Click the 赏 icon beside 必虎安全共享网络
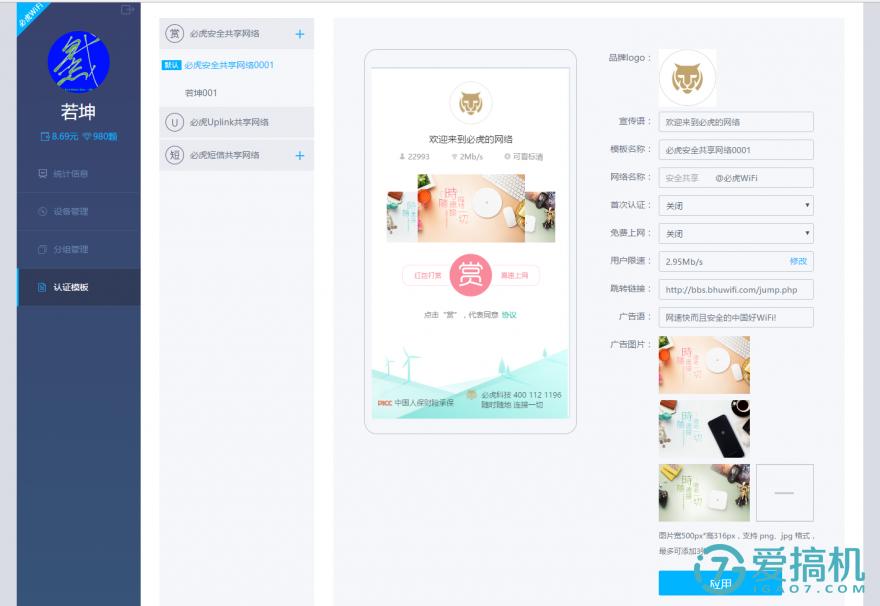The image size is (880, 606). coord(176,33)
